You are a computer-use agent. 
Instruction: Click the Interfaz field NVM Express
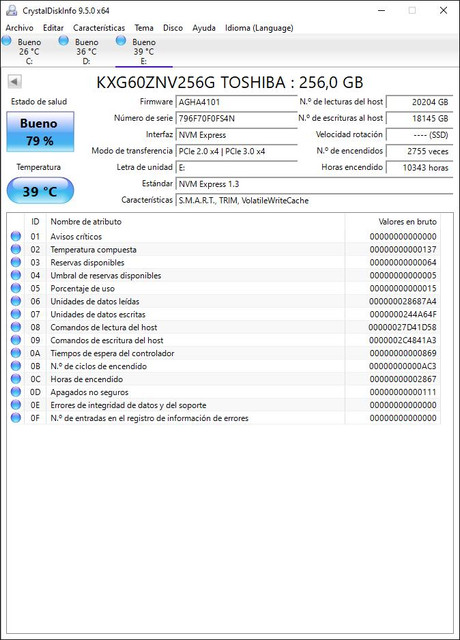236,135
